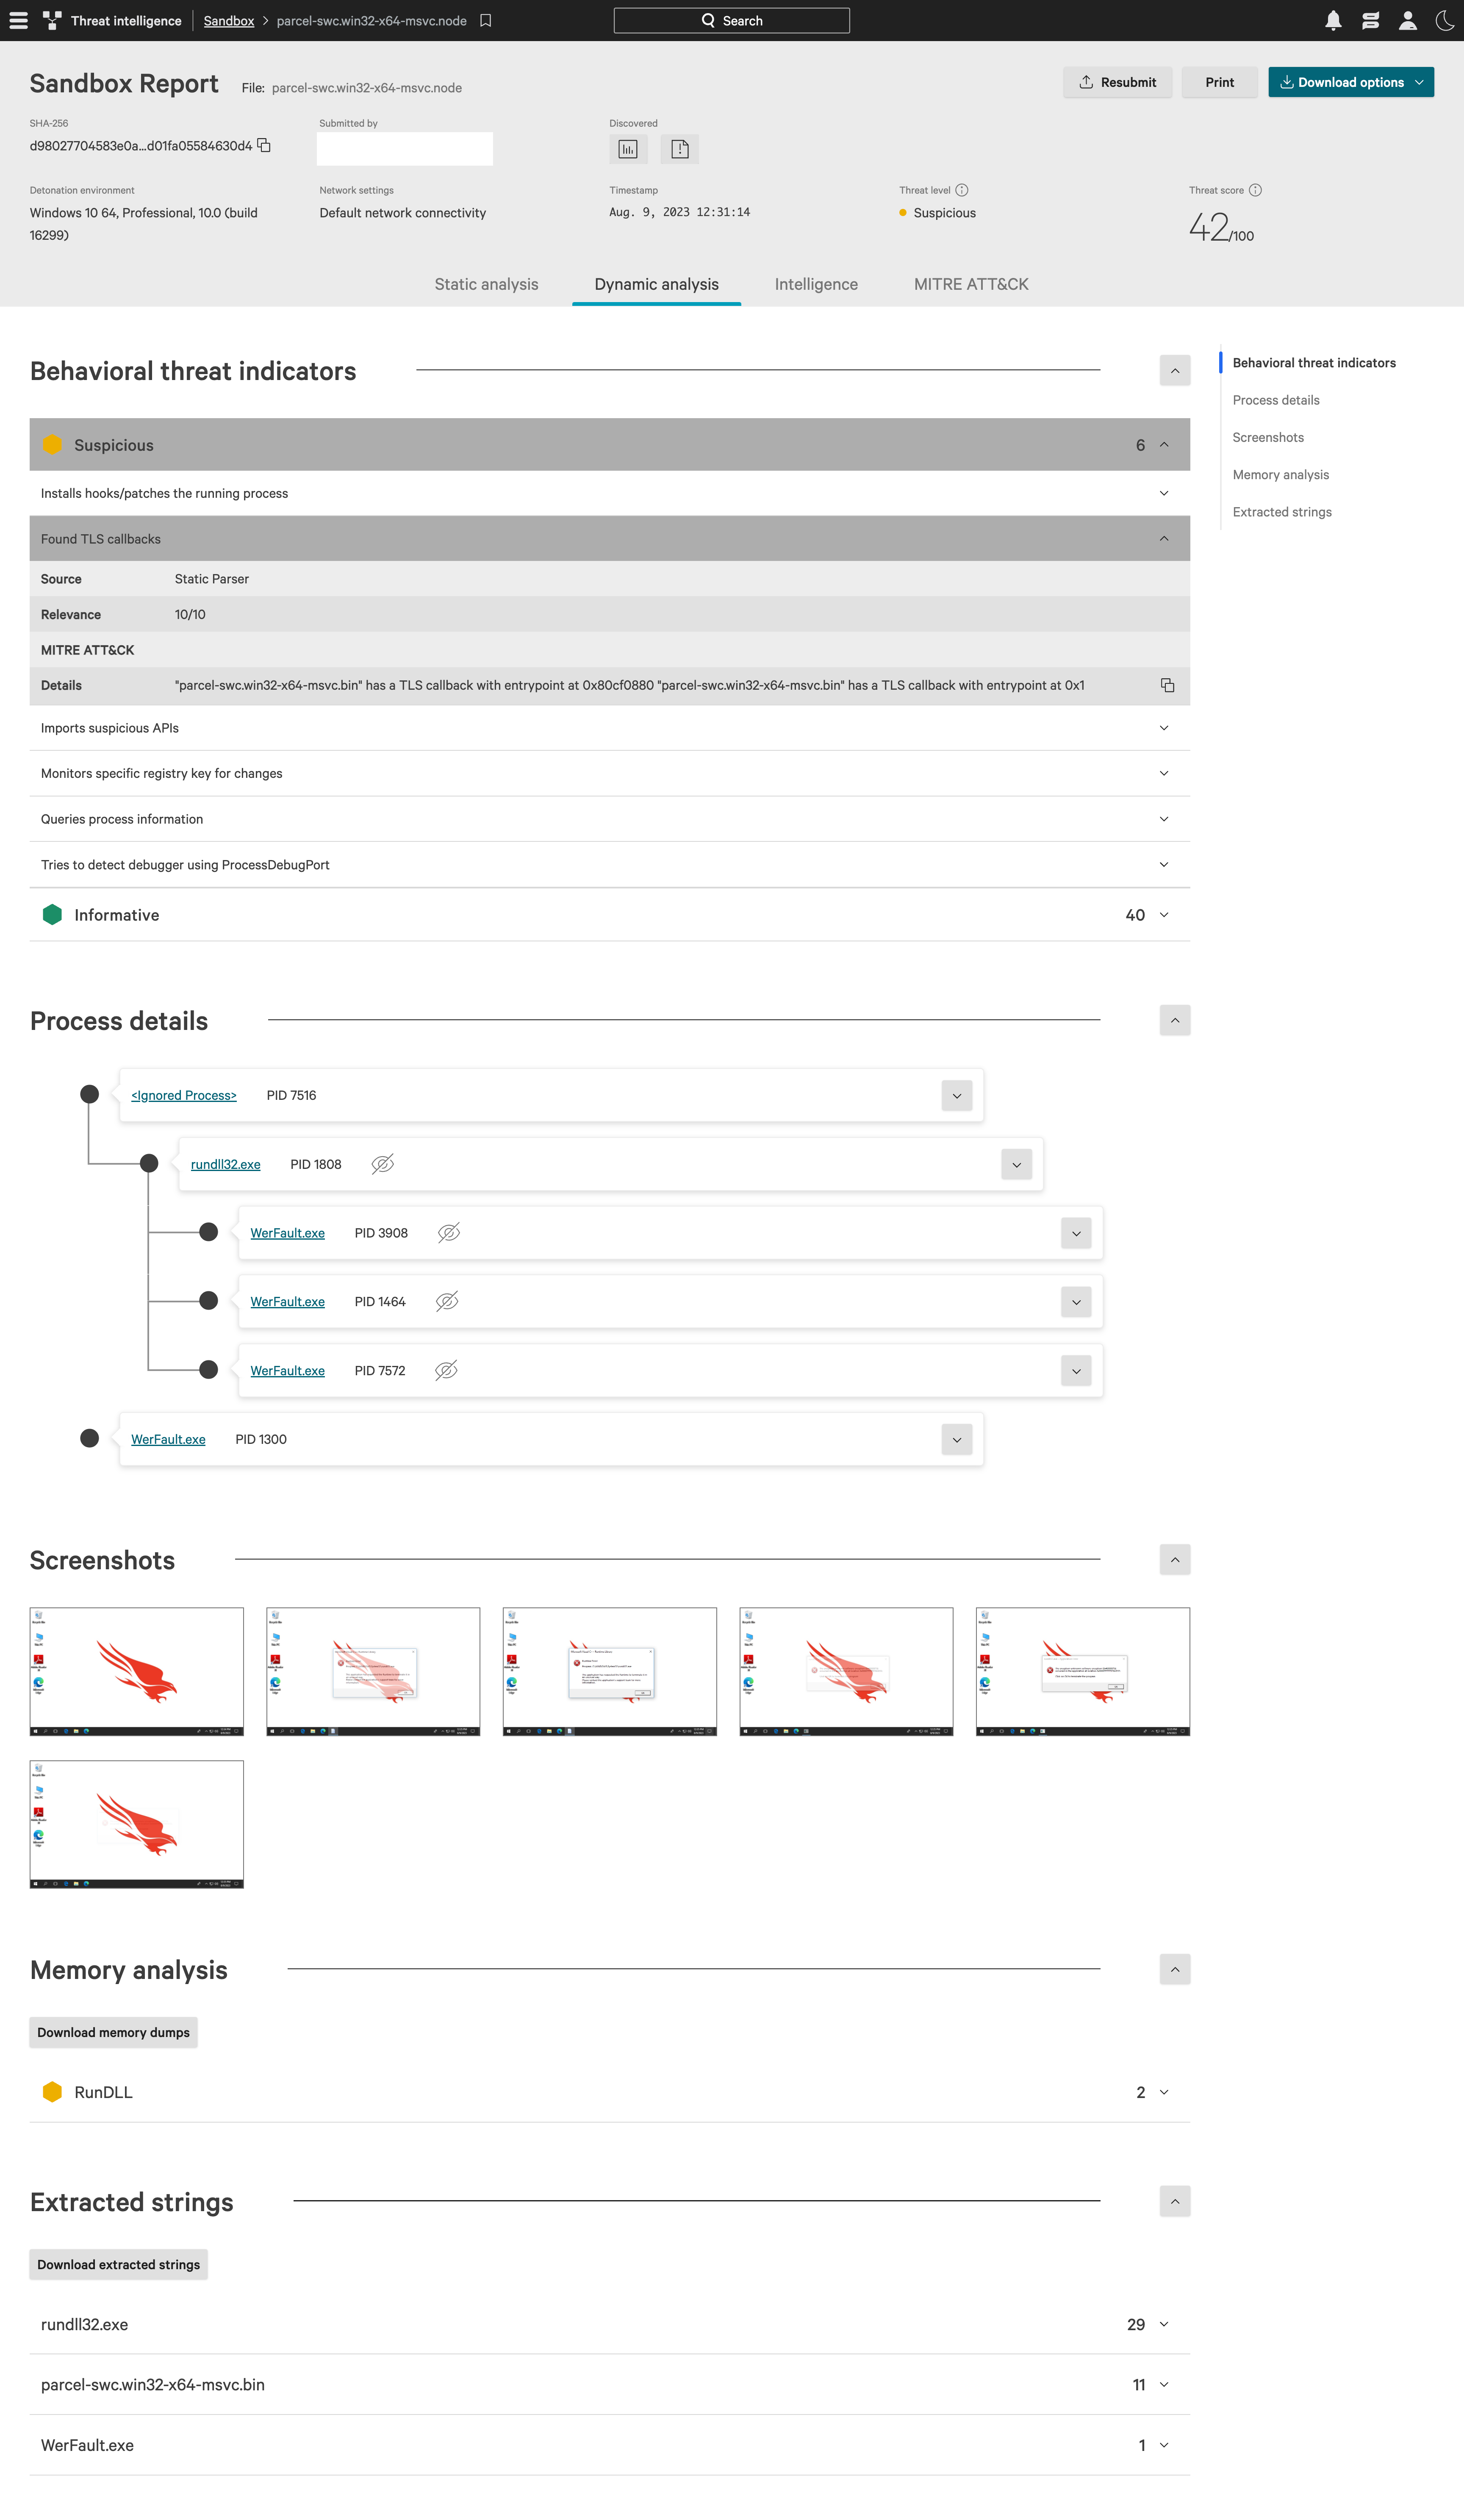Bookmark the report via bookmark icon
The image size is (1464, 2520).
tap(486, 20)
